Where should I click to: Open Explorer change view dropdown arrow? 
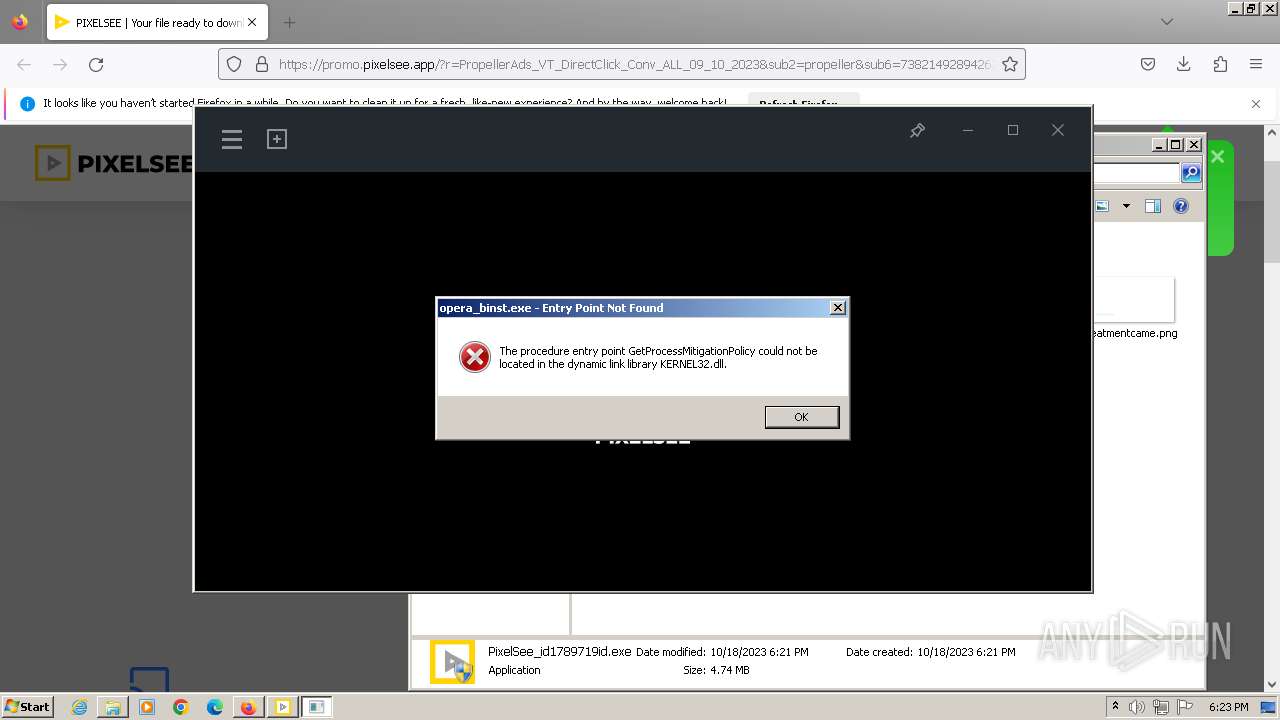[1126, 206]
